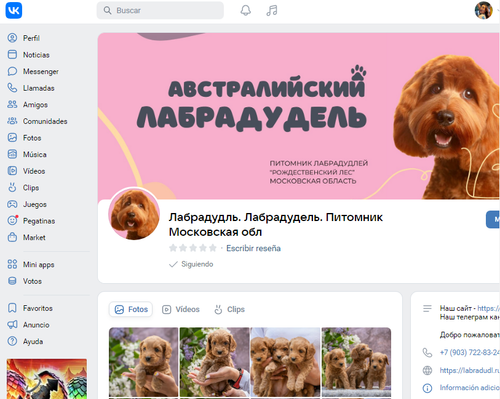
Task: Click the Messenger chat bubble icon
Action: pyautogui.click(x=12, y=71)
